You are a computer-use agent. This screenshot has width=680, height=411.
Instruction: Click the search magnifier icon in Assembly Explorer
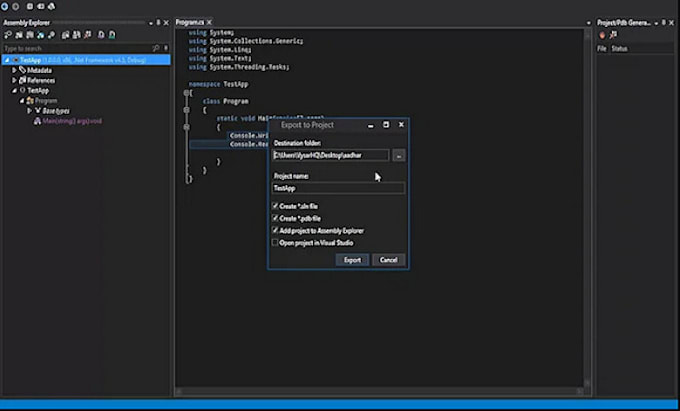coord(156,48)
